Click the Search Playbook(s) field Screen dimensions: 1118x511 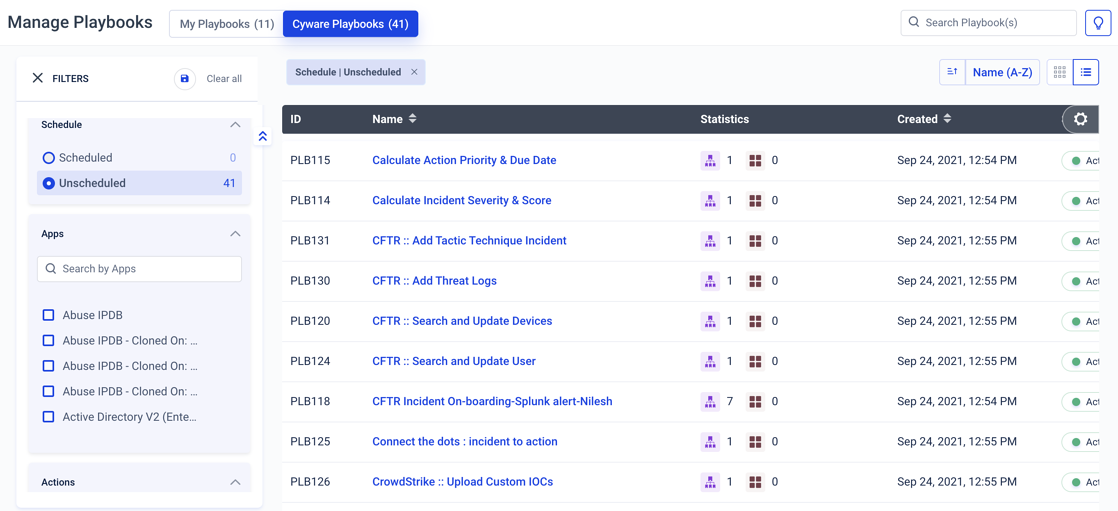(x=996, y=22)
